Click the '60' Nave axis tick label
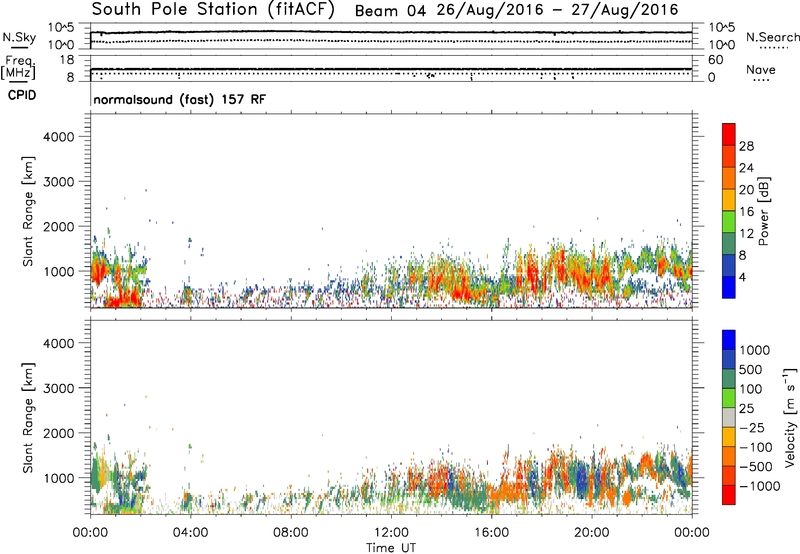The image size is (800, 554). tap(715, 60)
